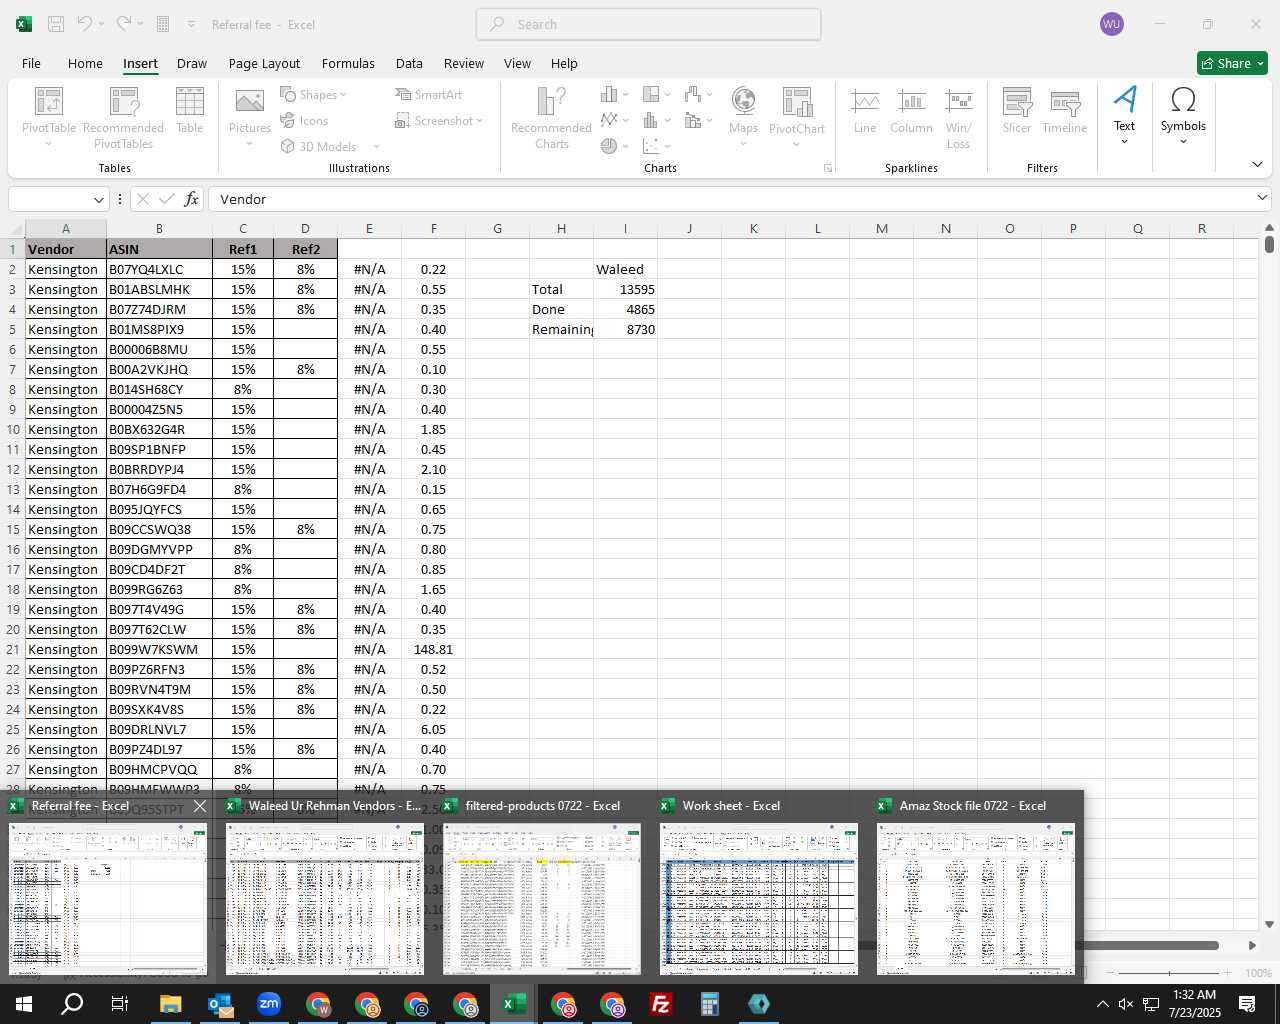Viewport: 1280px width, 1024px height.
Task: Expand the 3D Models dropdown arrow
Action: pos(376,147)
